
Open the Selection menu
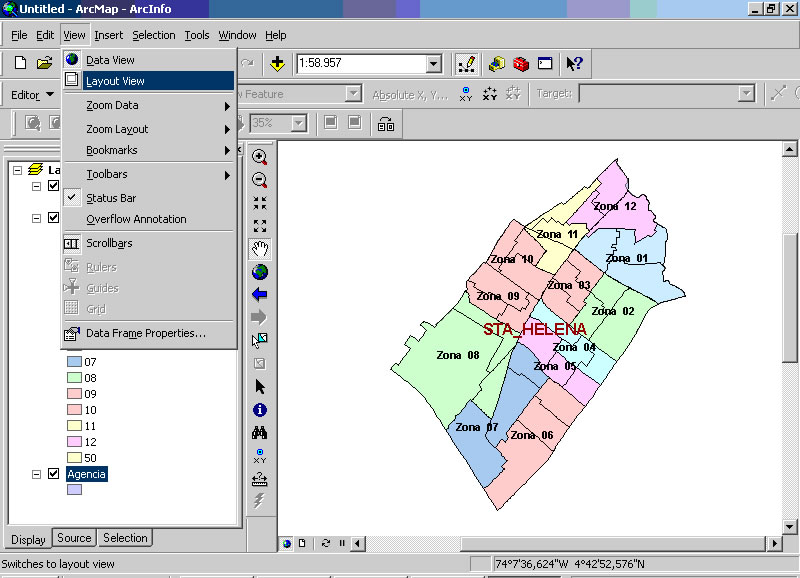154,35
